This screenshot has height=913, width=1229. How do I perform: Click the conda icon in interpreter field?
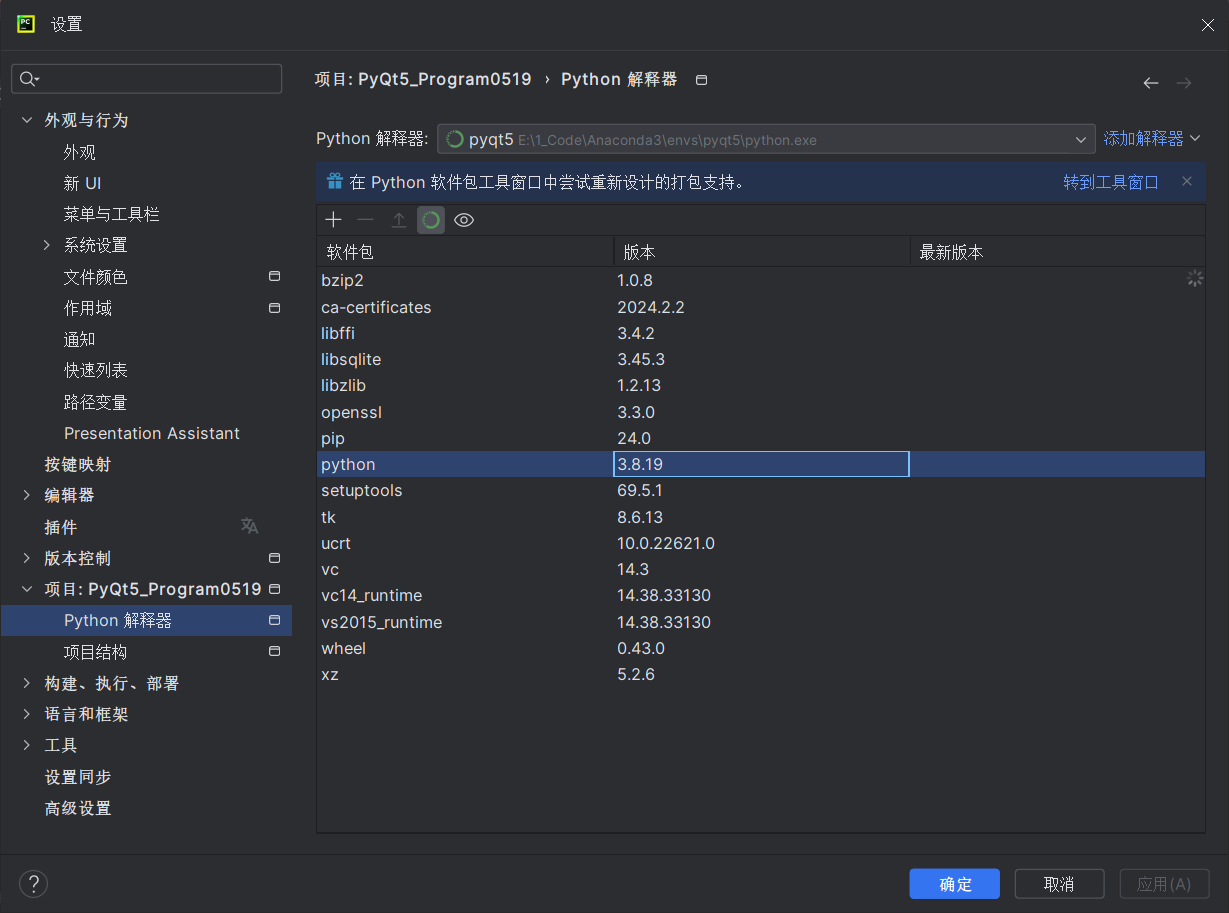pyautogui.click(x=454, y=139)
